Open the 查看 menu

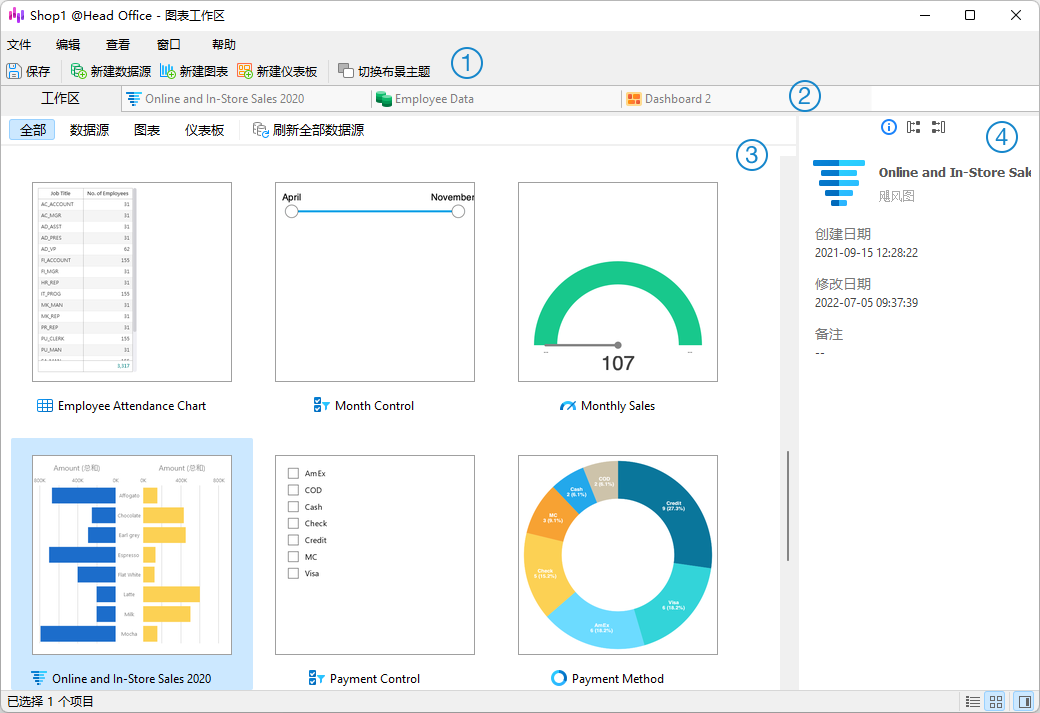pos(117,44)
